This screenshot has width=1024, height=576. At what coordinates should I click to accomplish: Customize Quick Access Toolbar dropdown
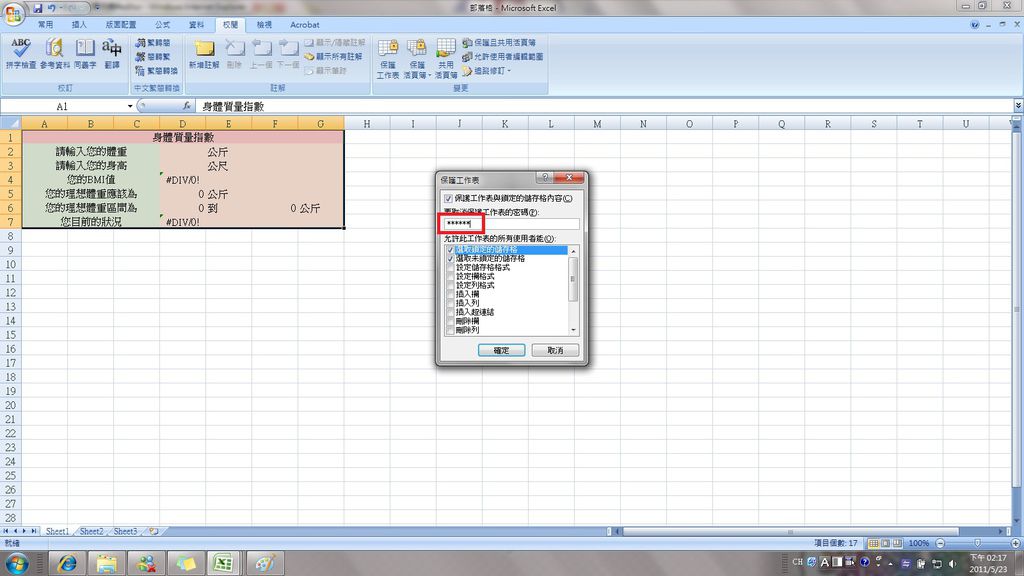coord(97,8)
